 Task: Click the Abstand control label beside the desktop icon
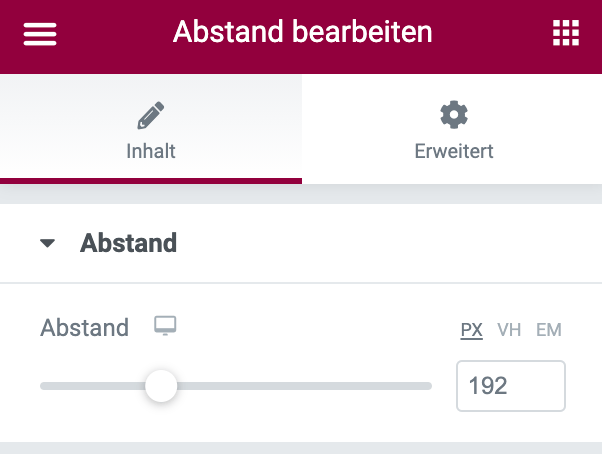coord(84,328)
